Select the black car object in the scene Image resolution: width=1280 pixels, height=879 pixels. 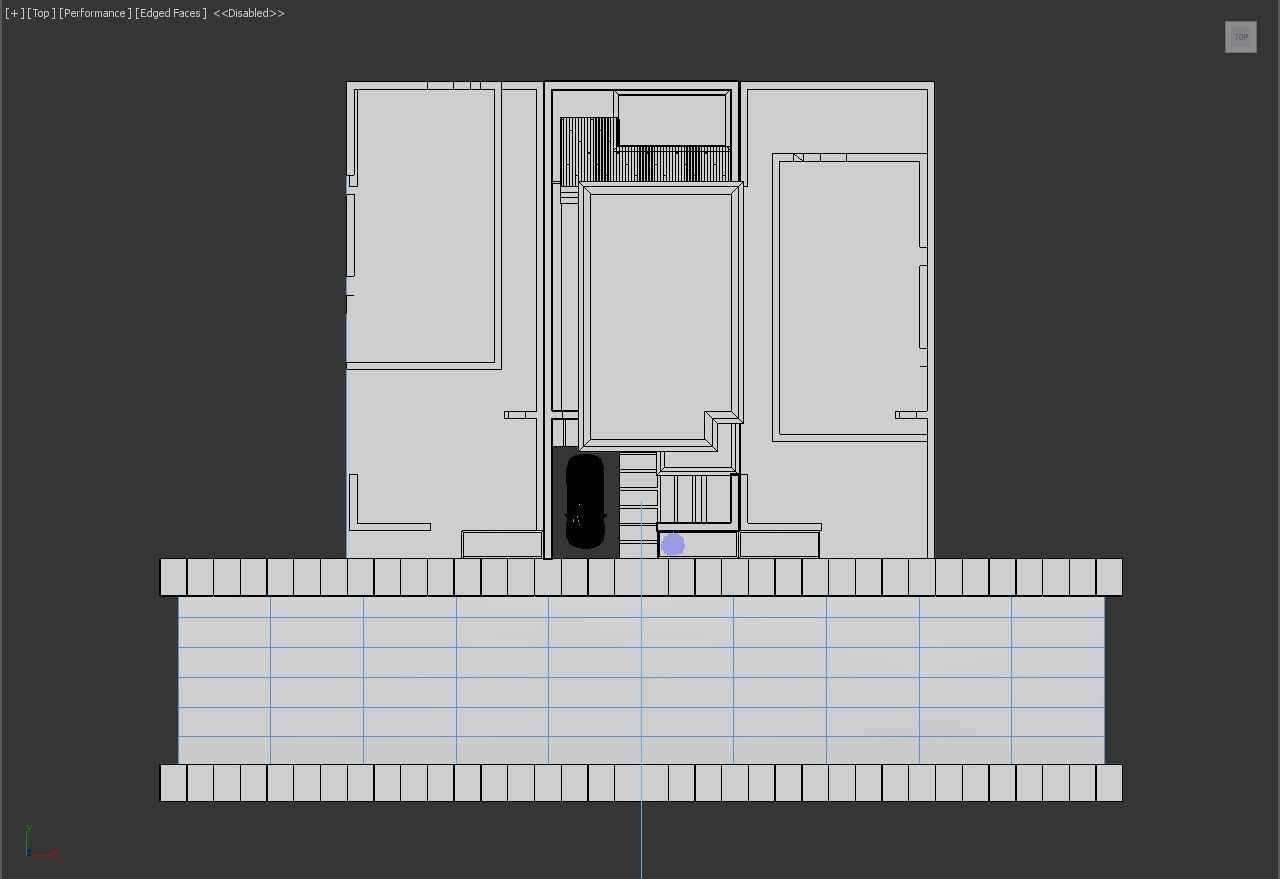(x=585, y=501)
